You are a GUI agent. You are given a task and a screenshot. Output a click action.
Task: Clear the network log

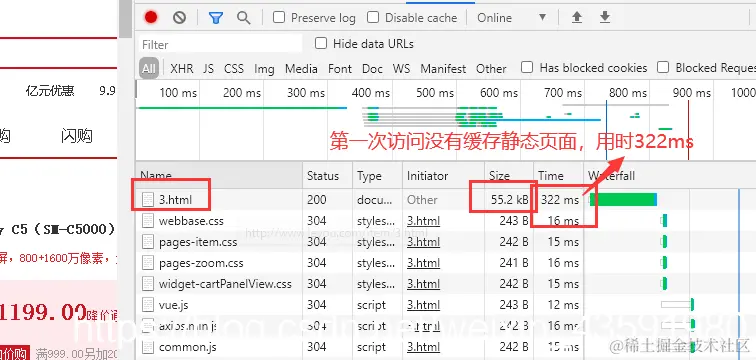point(179,18)
